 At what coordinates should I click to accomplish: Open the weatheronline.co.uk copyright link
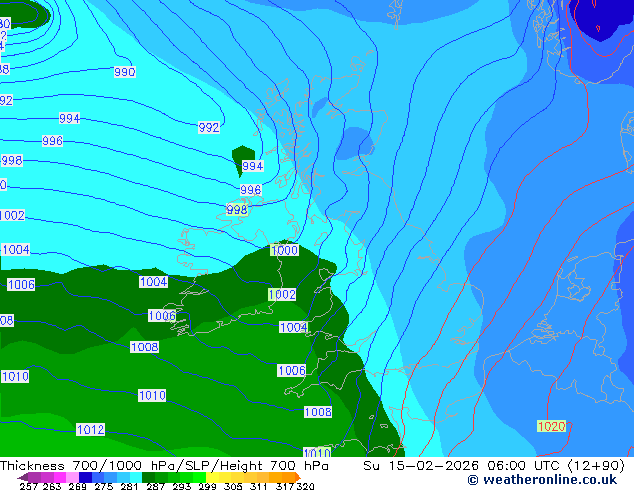542,480
